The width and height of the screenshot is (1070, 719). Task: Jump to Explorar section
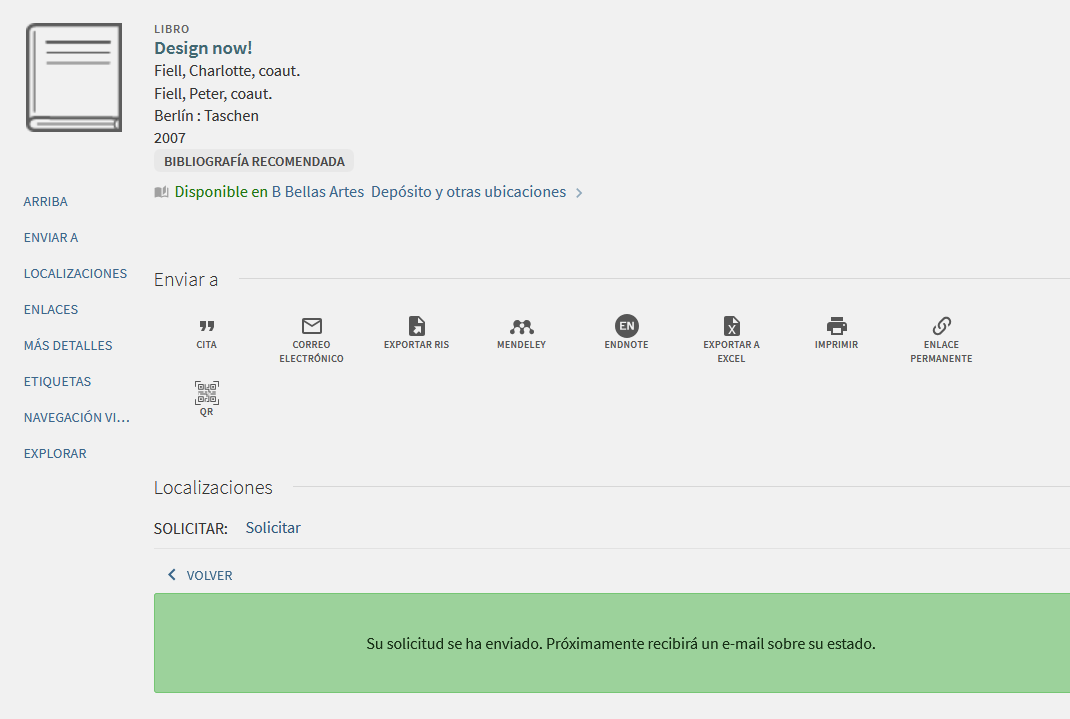coord(55,454)
